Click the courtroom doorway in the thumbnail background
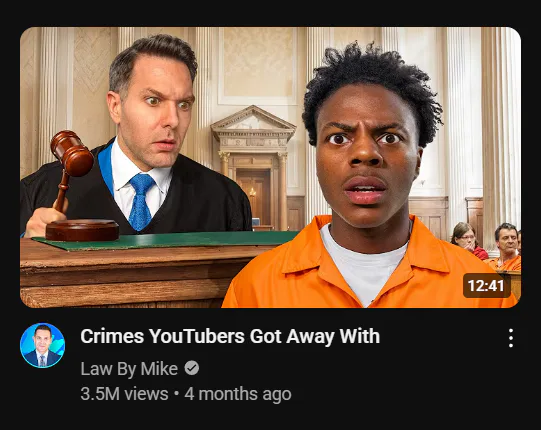541x430 pixels. [x=254, y=195]
